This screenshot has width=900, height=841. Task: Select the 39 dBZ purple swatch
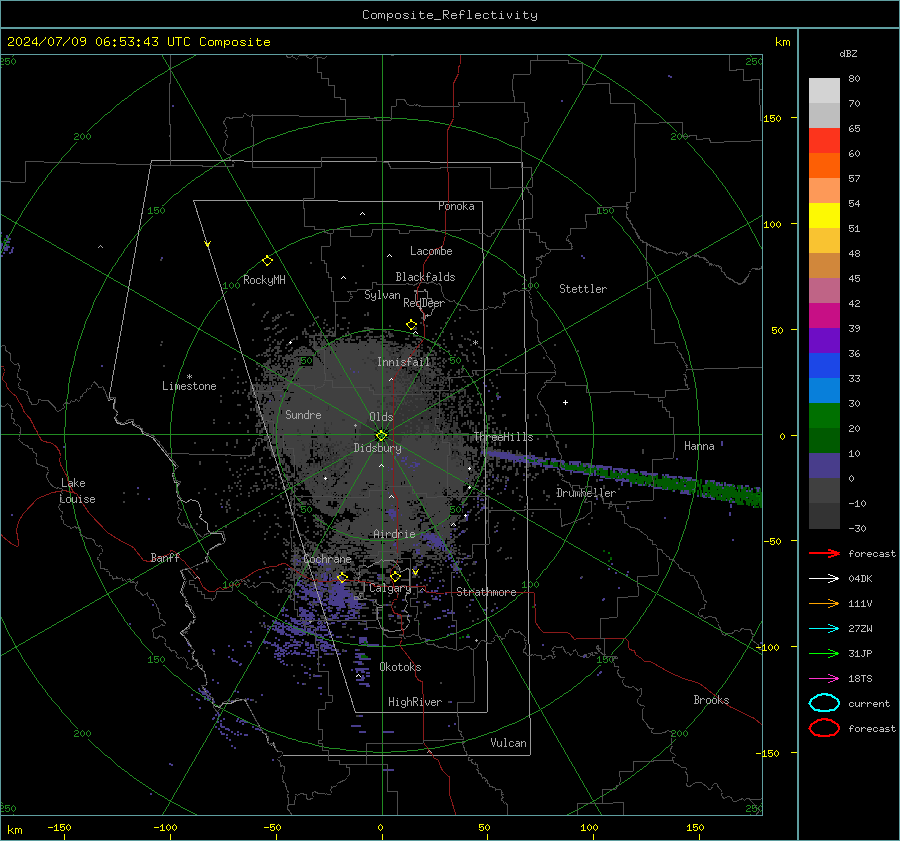tap(824, 340)
